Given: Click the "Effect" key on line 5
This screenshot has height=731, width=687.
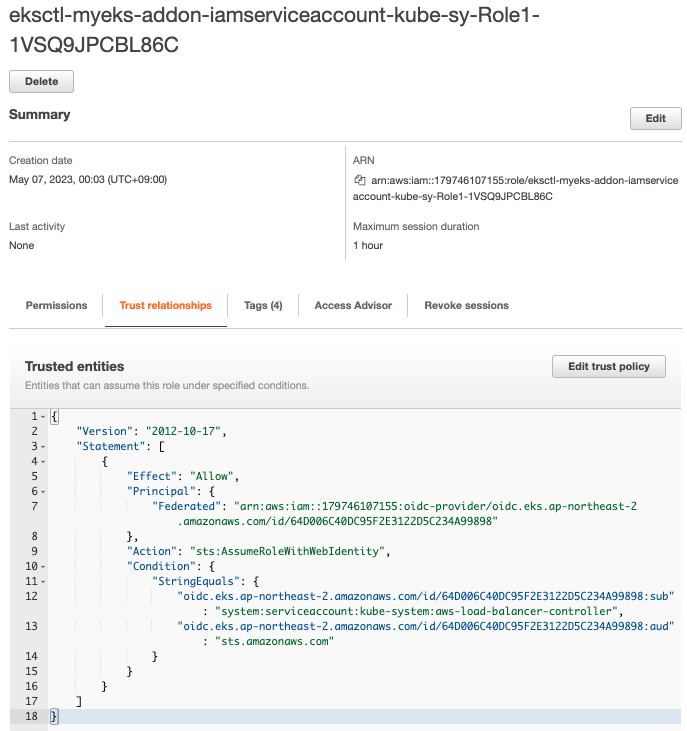Looking at the screenshot, I should pyautogui.click(x=151, y=476).
